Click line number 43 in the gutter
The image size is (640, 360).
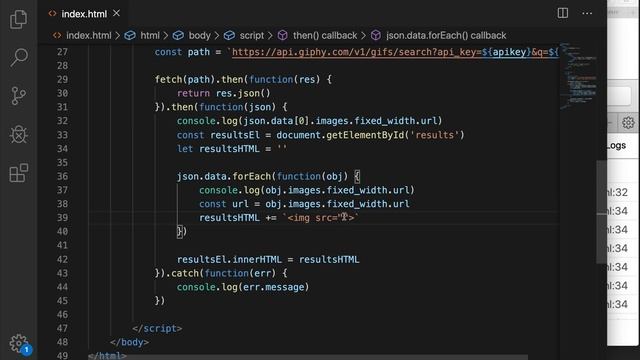click(62, 273)
